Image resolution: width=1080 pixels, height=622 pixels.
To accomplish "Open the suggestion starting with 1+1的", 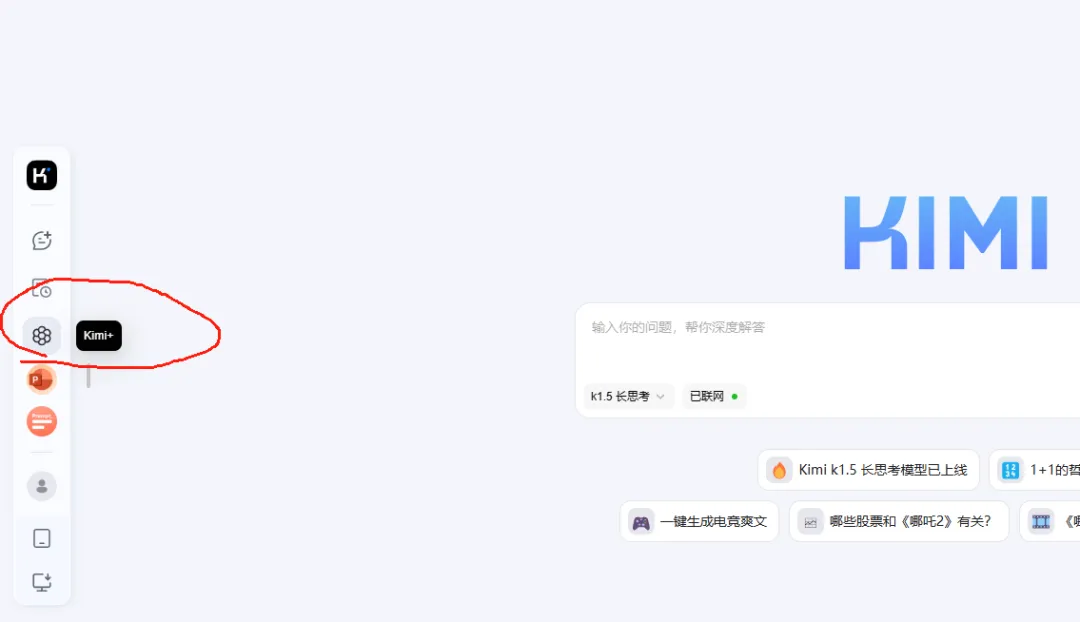I will click(x=1035, y=470).
